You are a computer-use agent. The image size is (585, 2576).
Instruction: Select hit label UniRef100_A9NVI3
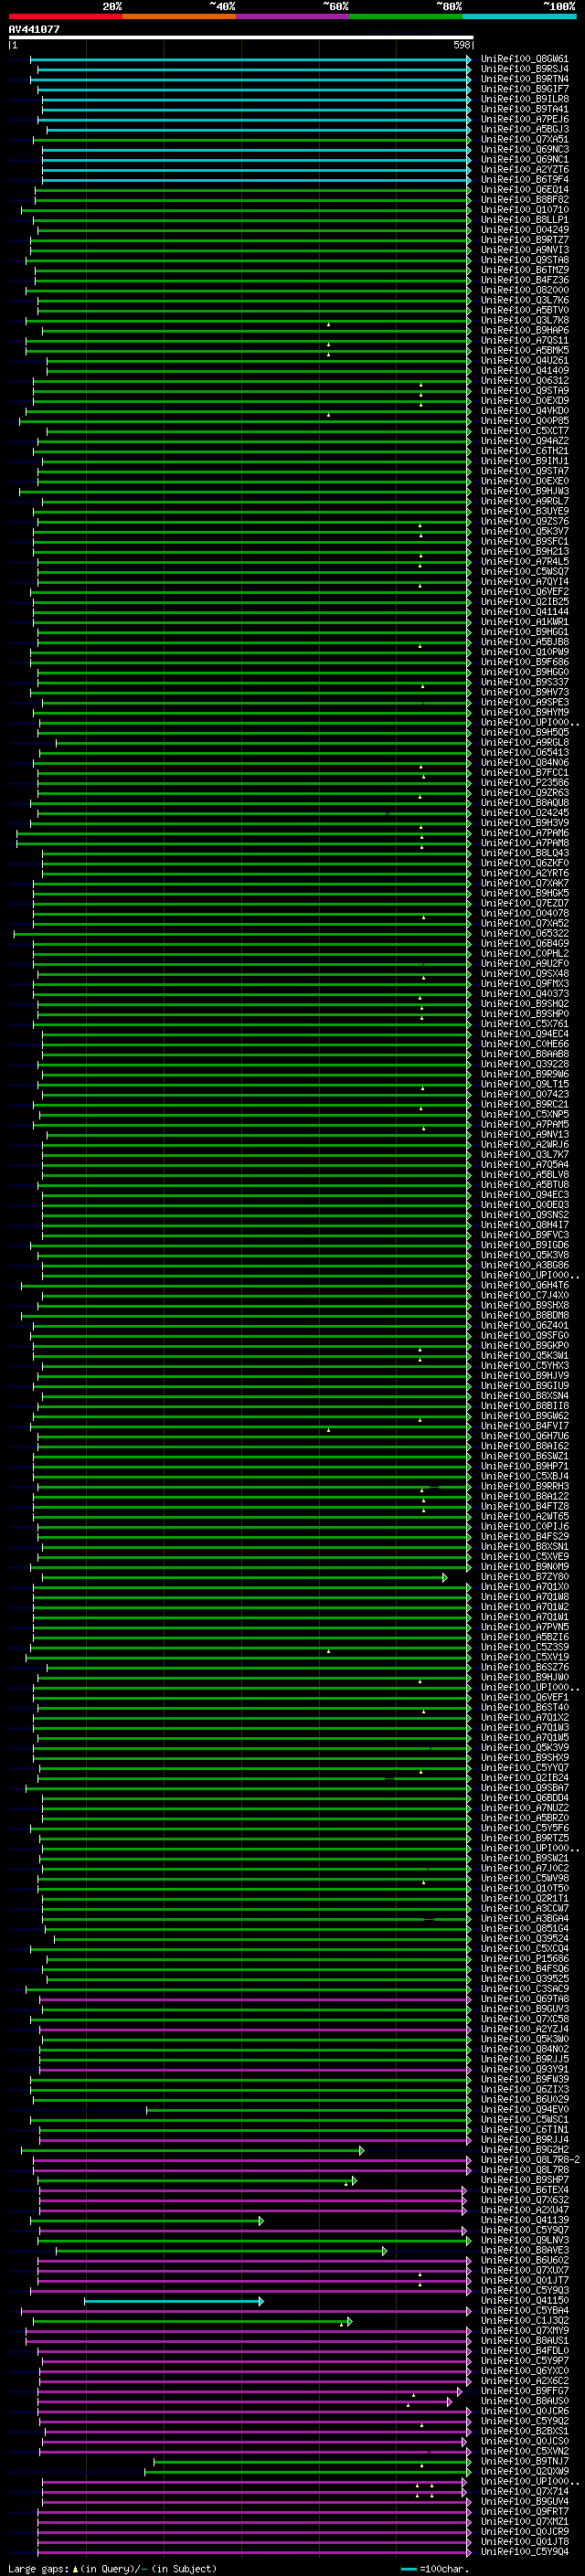click(x=525, y=250)
